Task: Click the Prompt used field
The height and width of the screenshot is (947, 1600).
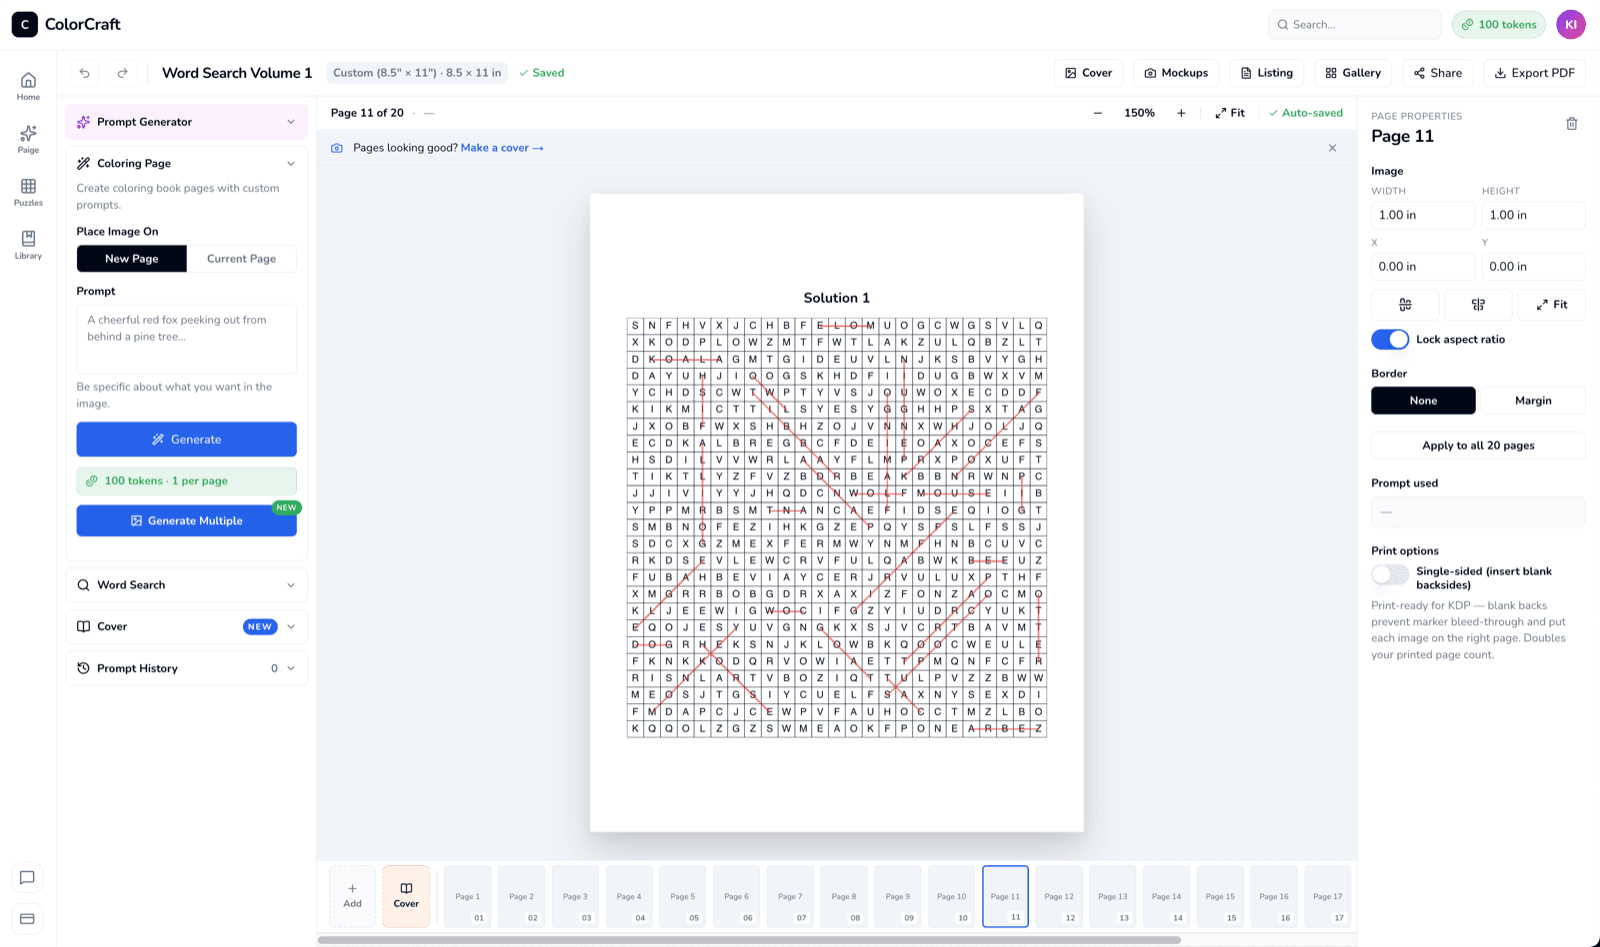Action: (x=1478, y=512)
